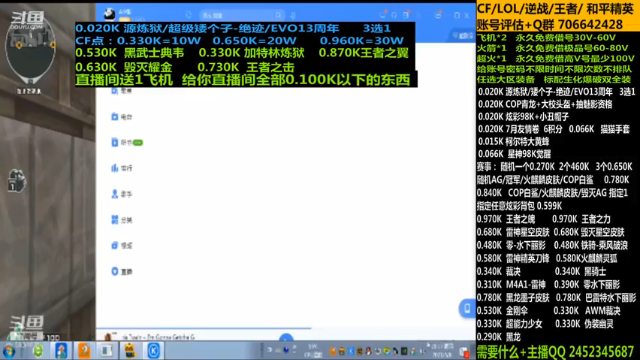Click the blue phone icon at right edge
640x360 pixels.
pos(467,309)
